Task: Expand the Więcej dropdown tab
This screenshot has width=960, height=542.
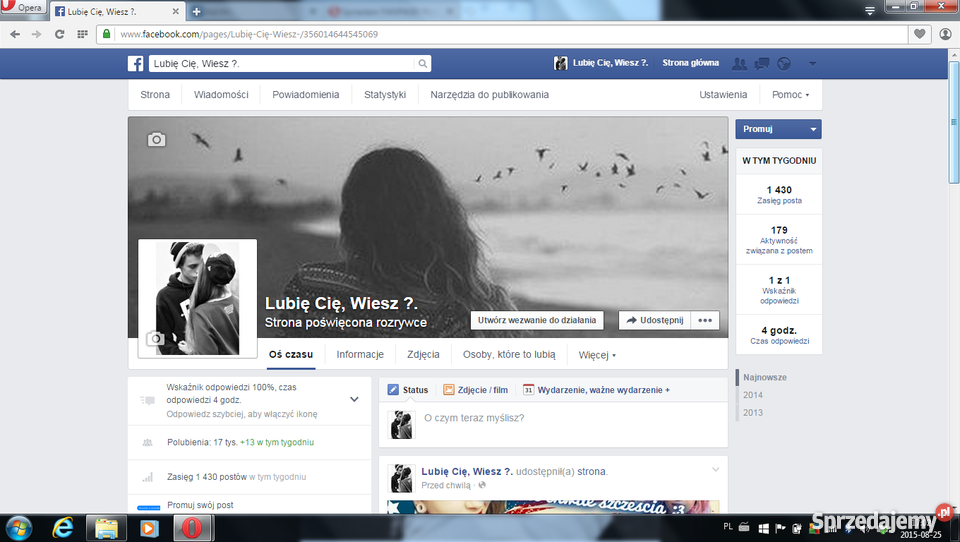Action: point(597,354)
